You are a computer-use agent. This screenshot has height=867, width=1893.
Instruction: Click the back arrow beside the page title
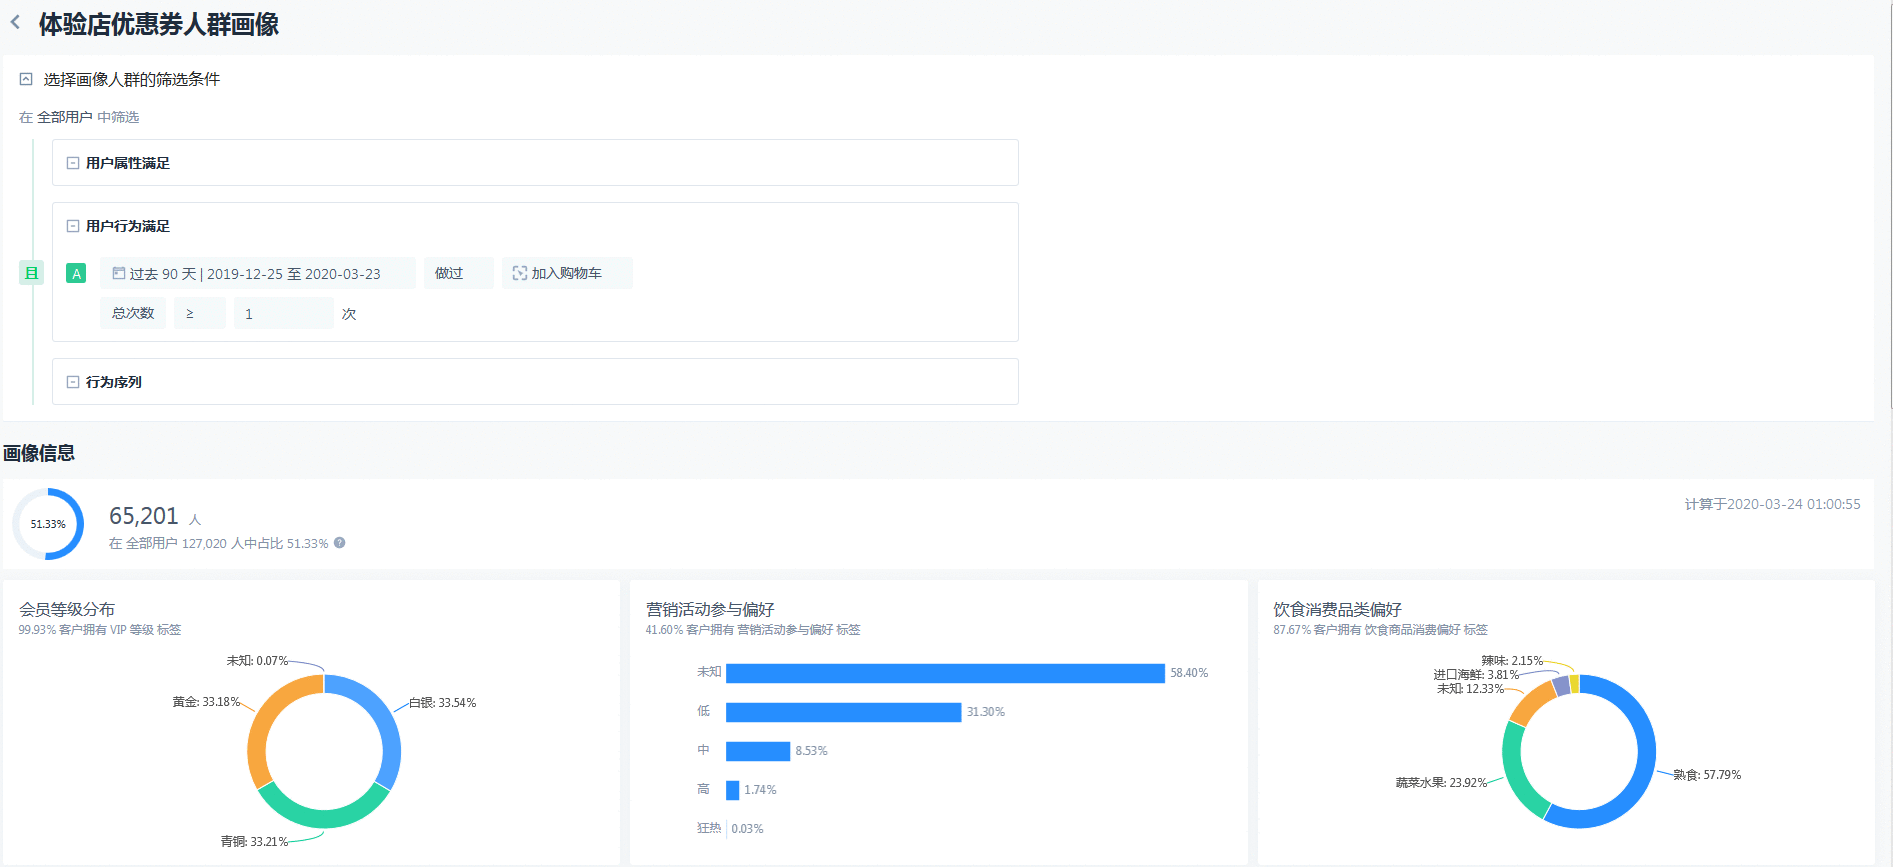pyautogui.click(x=15, y=22)
